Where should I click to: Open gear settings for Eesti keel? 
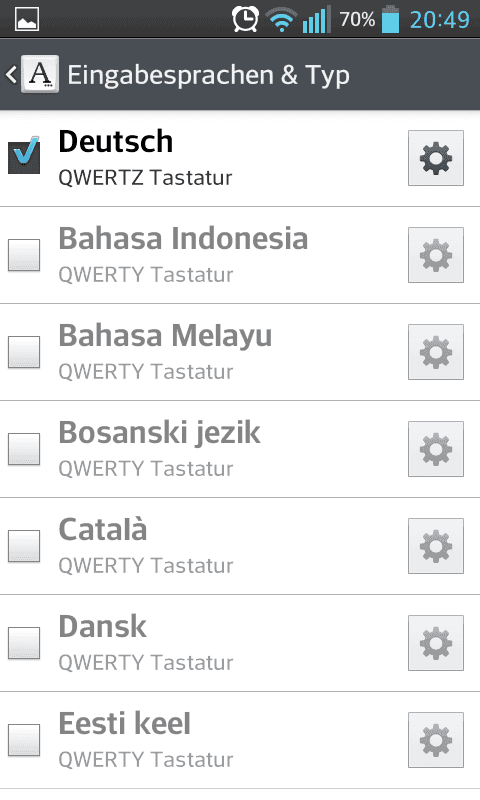pyautogui.click(x=436, y=740)
